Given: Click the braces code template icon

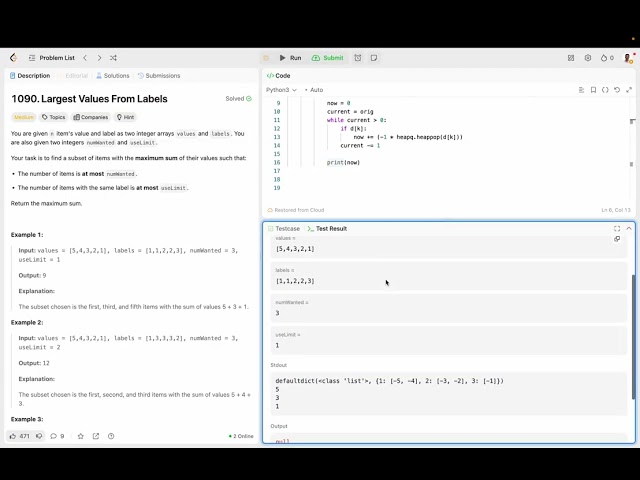Looking at the screenshot, I should [x=605, y=90].
